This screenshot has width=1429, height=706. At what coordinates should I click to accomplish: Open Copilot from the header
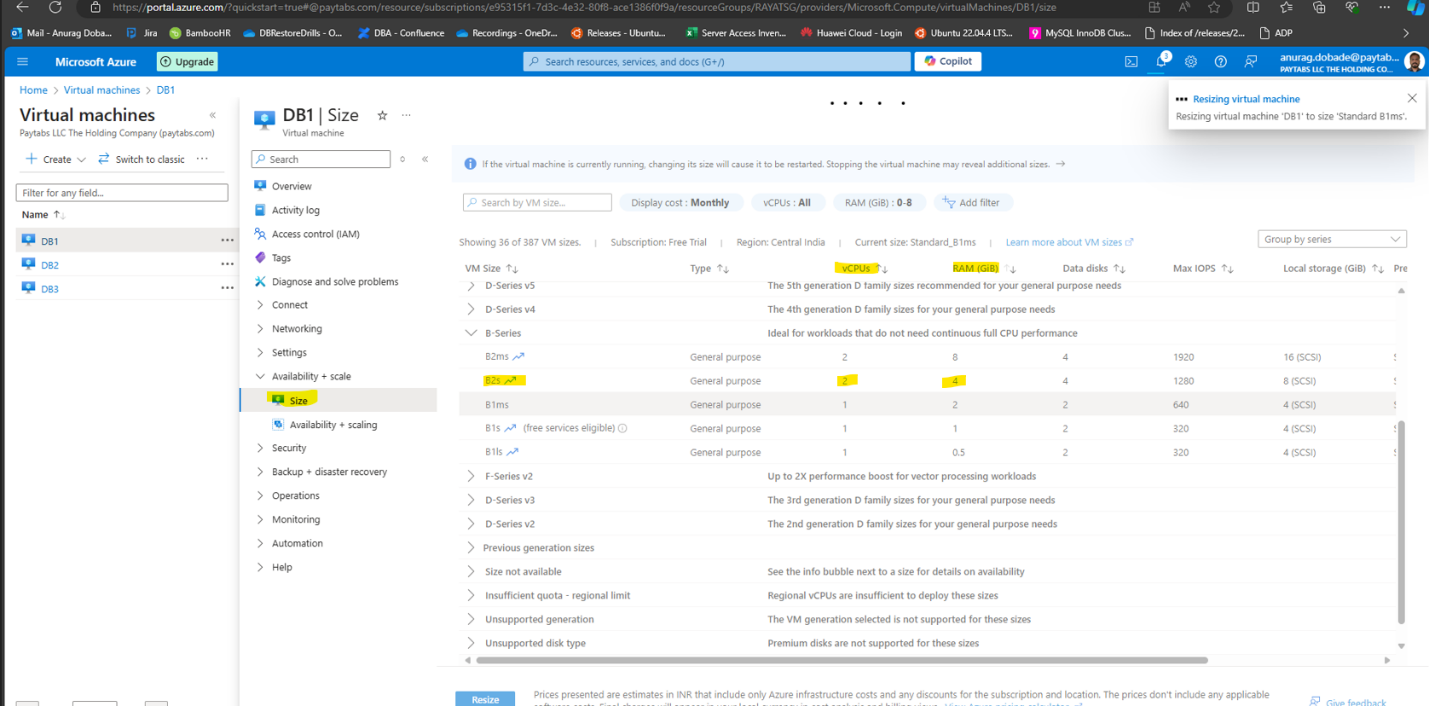pos(948,62)
